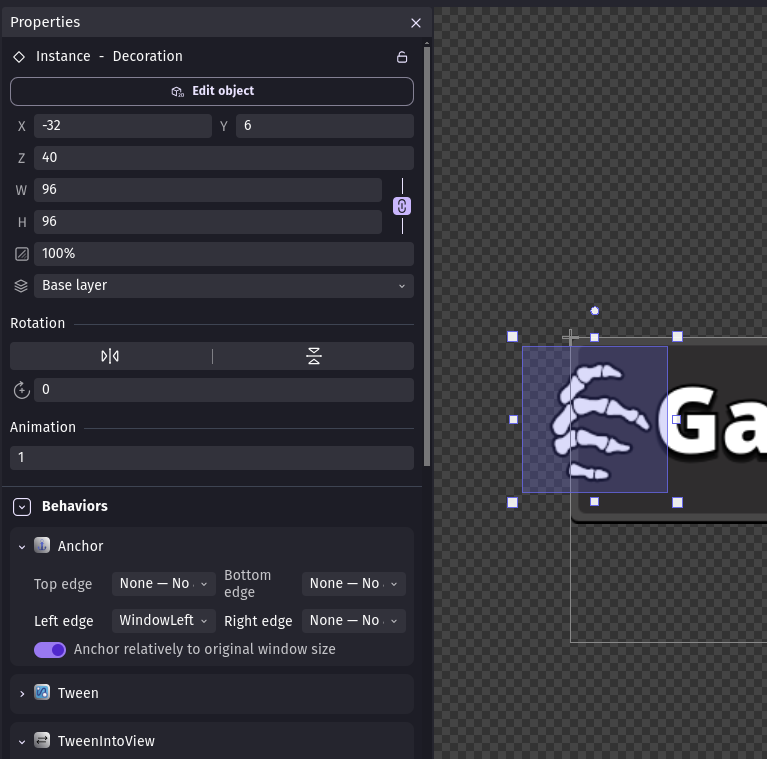Click the Y position field

coord(325,126)
